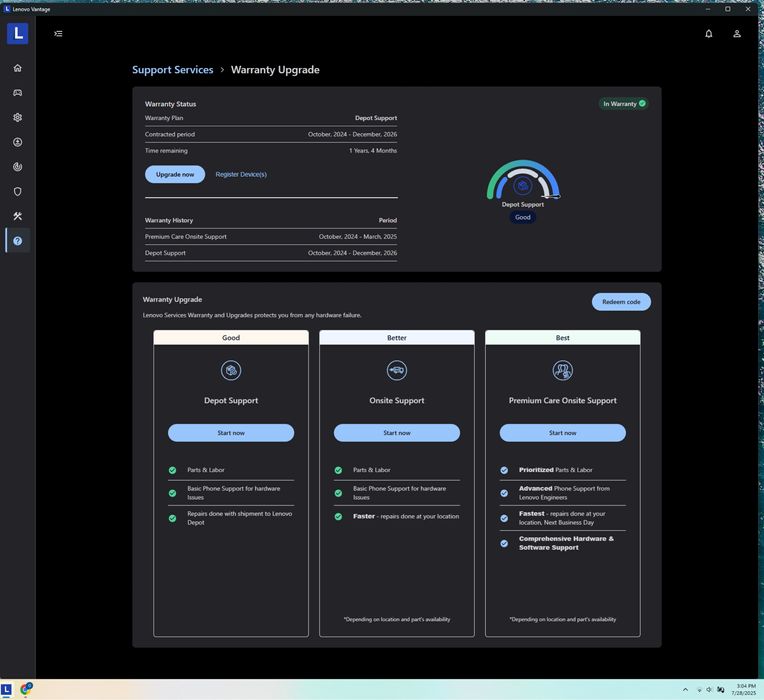The height and width of the screenshot is (700, 764).
Task: Open the Home page from sidebar
Action: pyautogui.click(x=18, y=68)
